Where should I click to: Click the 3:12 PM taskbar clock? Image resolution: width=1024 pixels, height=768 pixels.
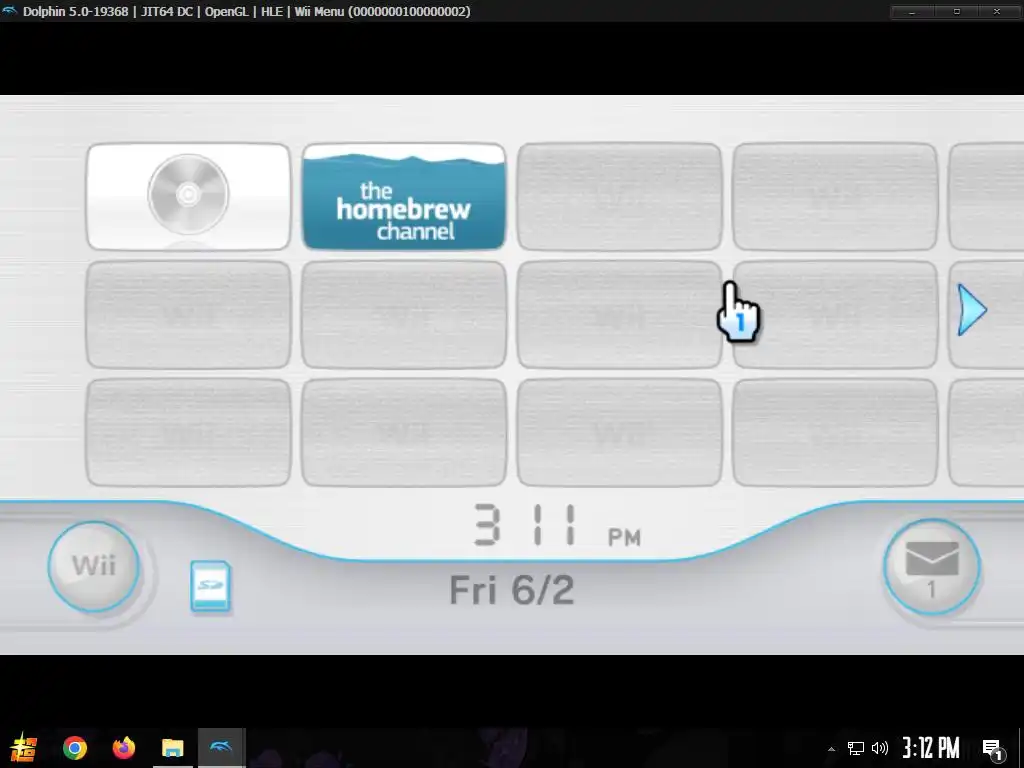click(x=931, y=748)
